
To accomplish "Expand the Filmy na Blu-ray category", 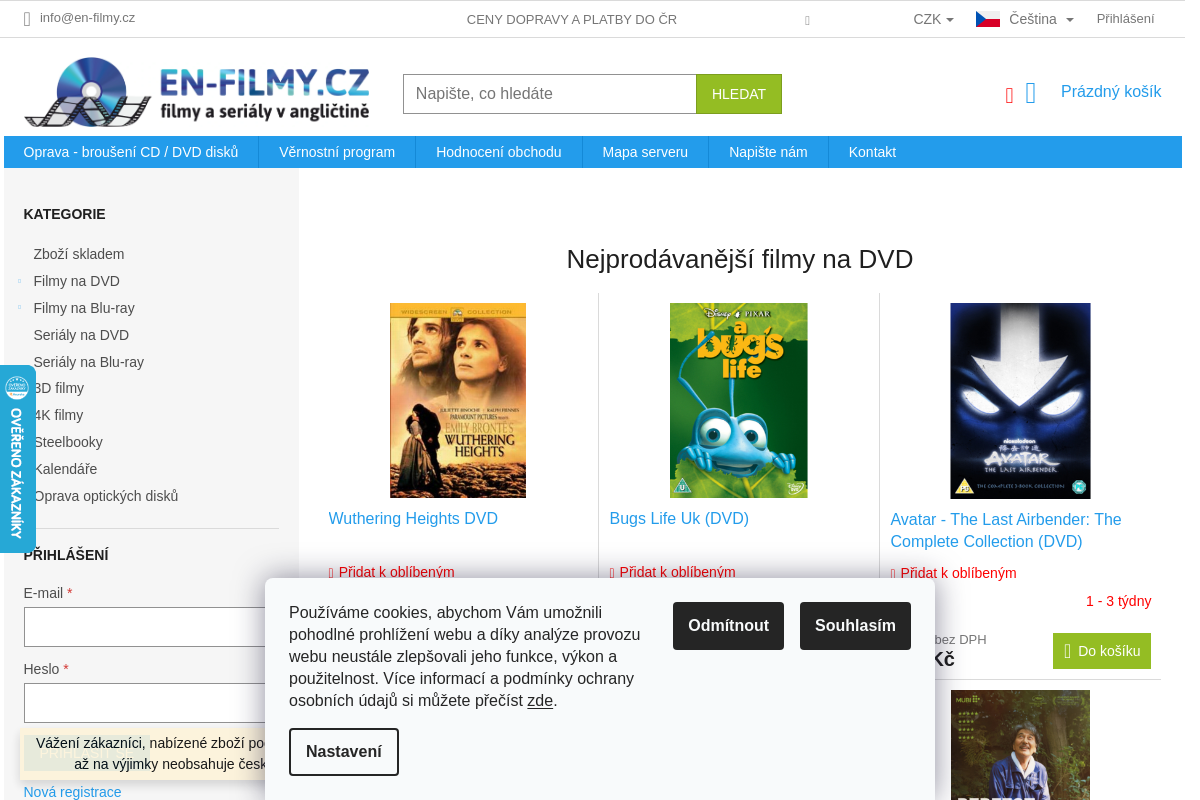I will coord(20,308).
